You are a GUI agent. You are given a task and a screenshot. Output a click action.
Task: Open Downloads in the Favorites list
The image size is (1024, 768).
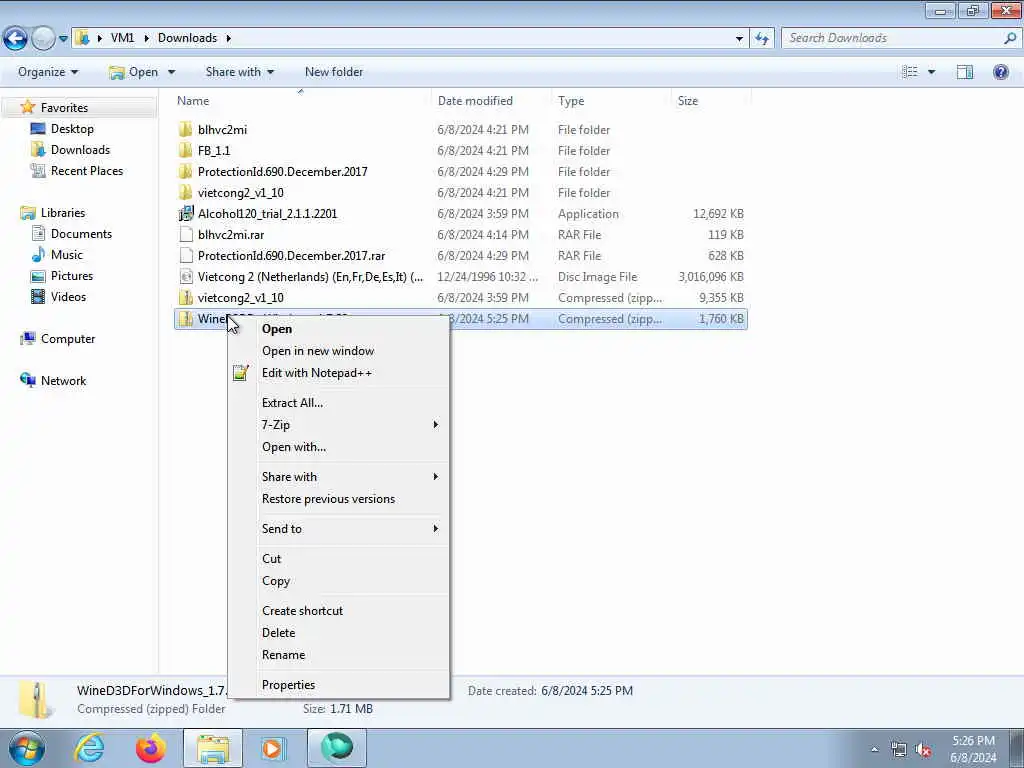tap(80, 150)
